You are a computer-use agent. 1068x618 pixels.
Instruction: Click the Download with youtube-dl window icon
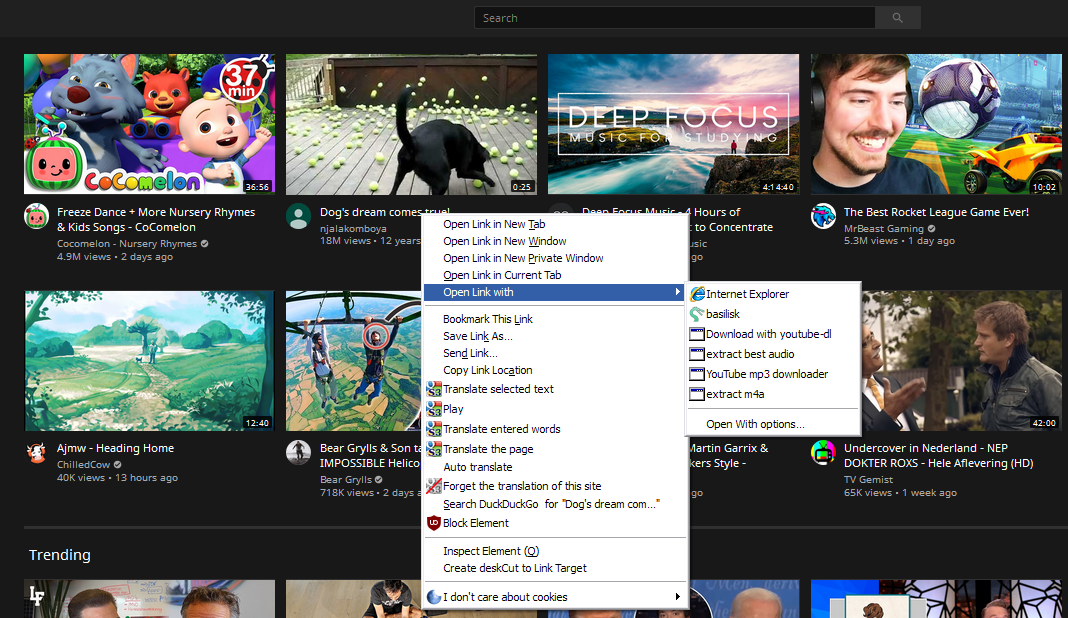(697, 334)
